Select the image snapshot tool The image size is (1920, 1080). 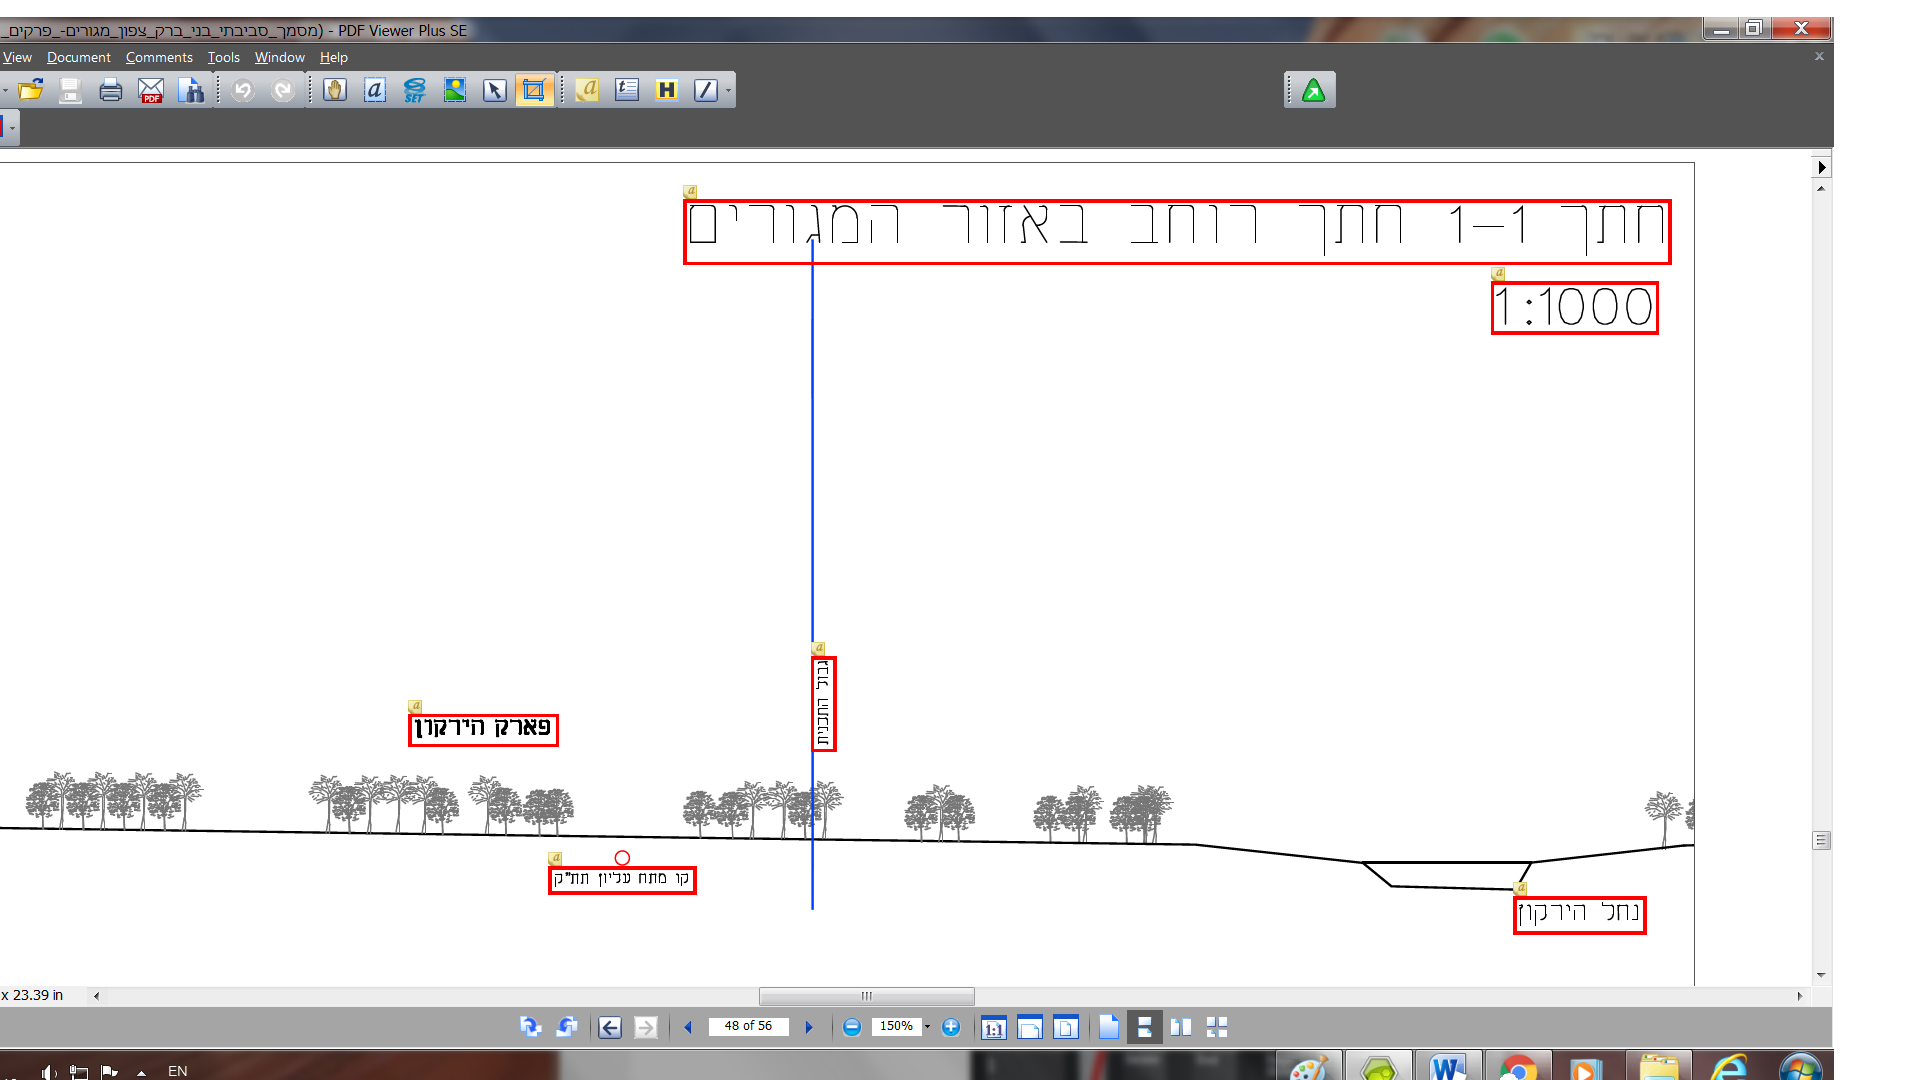click(x=455, y=90)
